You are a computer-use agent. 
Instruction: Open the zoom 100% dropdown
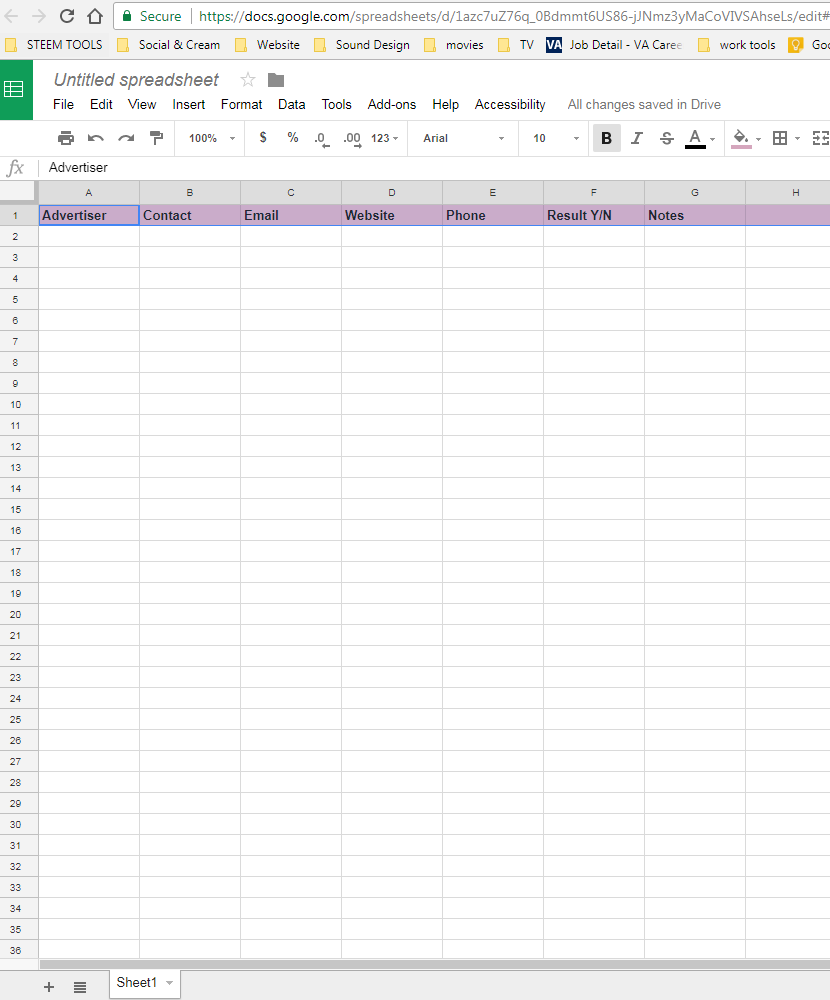[x=212, y=138]
